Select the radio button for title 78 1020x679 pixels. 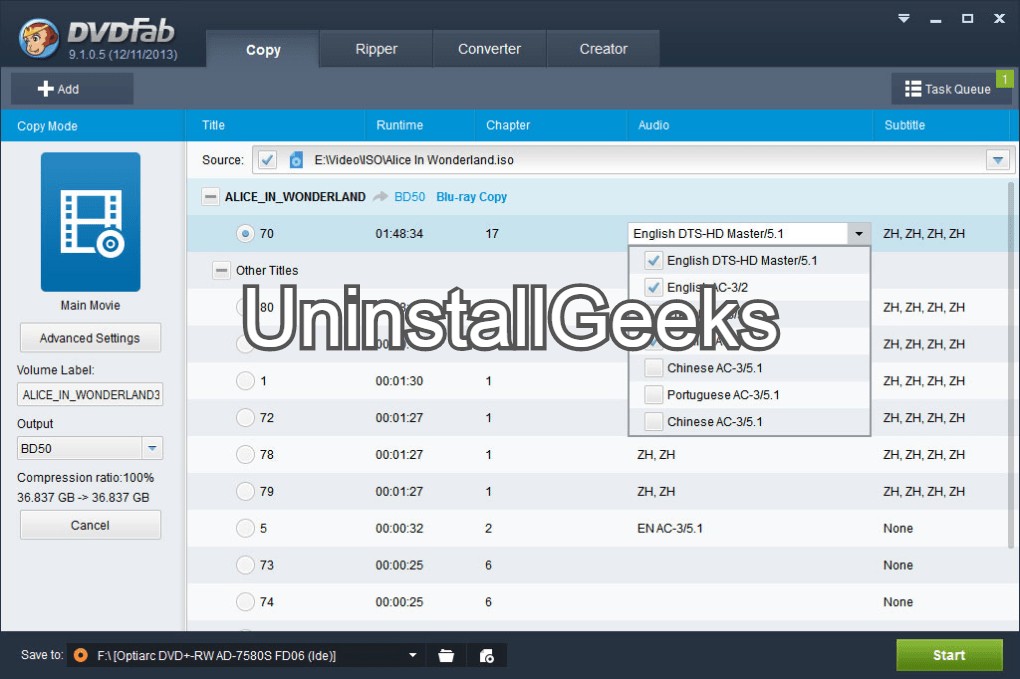(245, 454)
